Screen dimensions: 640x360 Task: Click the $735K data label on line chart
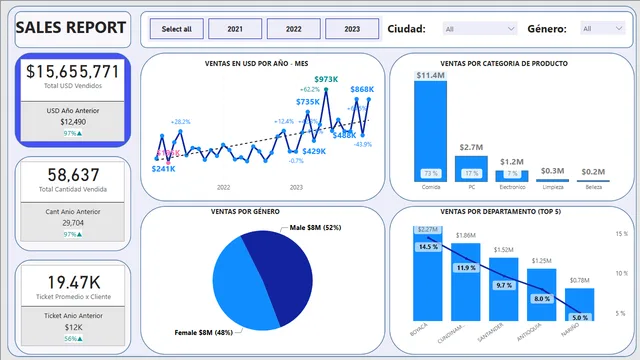pyautogui.click(x=308, y=102)
